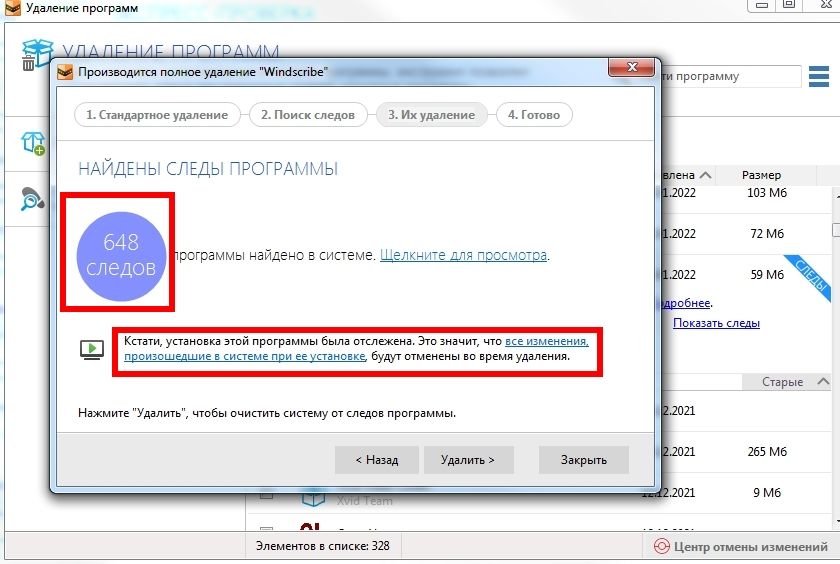Click the dialog title bar app icon
The image size is (840, 564).
65,72
